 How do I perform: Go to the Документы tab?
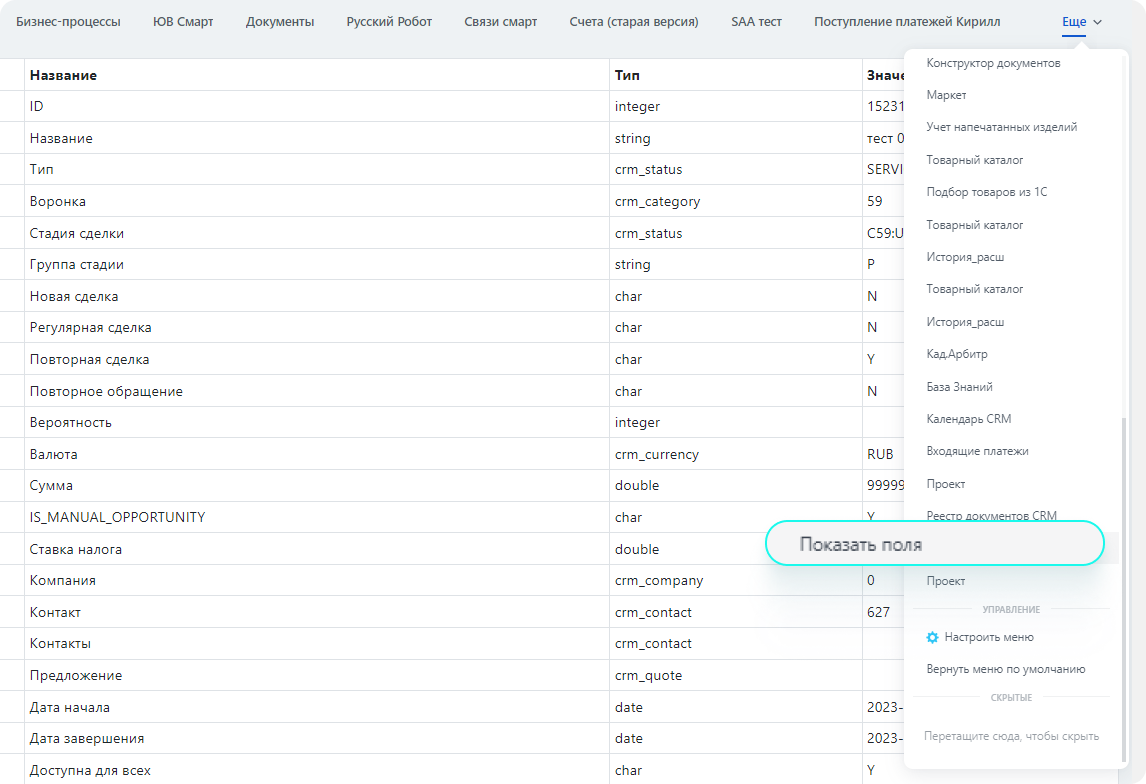280,22
